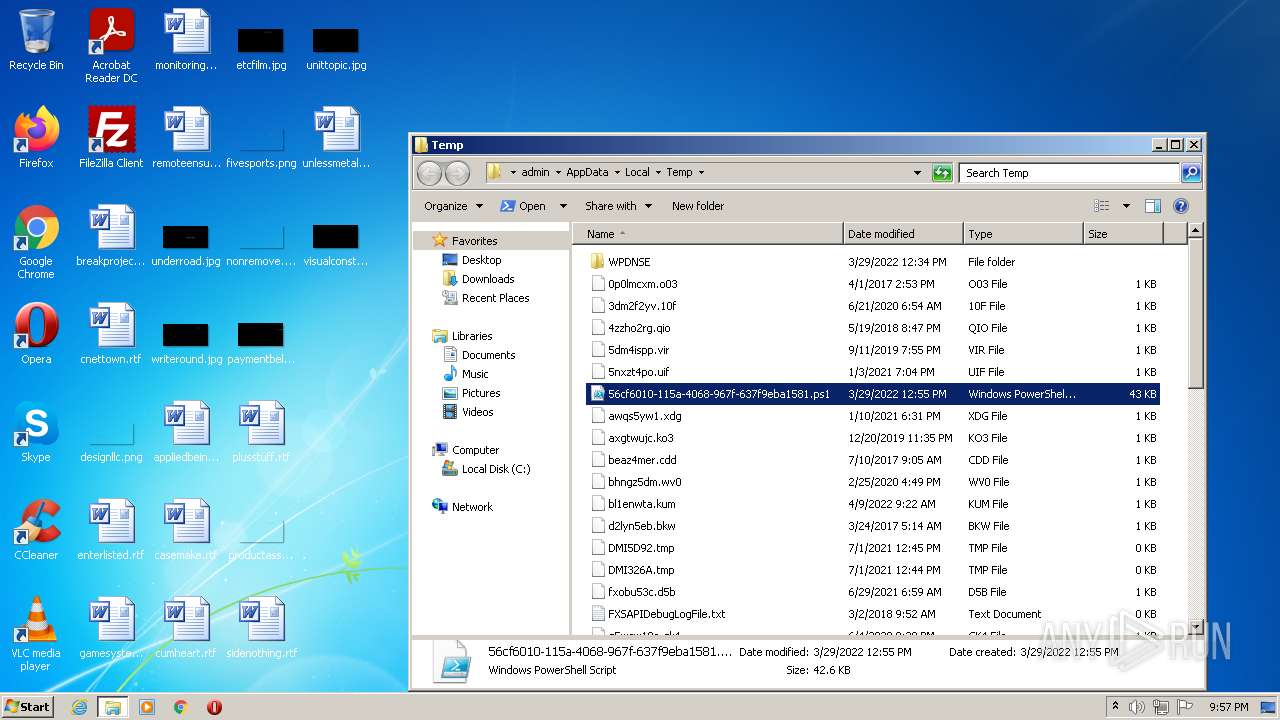
Task: Open VLC media player shortcut
Action: coord(36,633)
